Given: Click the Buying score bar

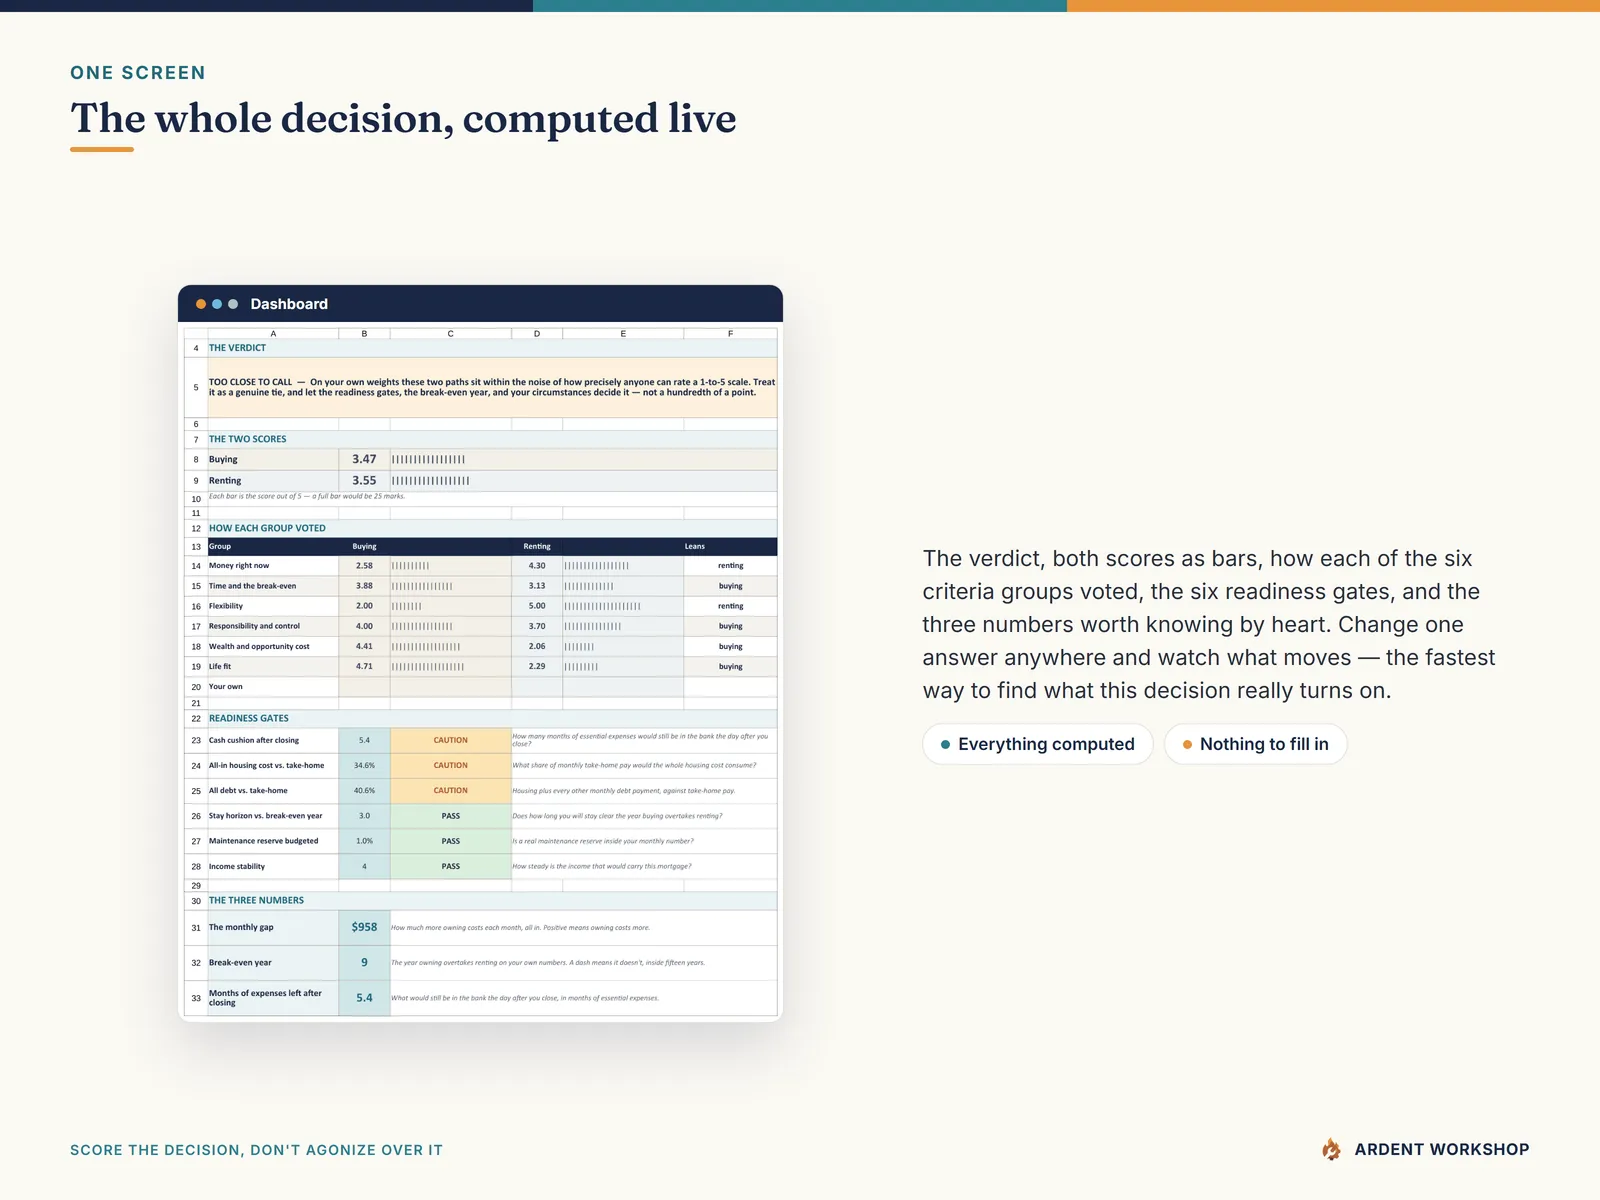Looking at the screenshot, I should coord(428,460).
